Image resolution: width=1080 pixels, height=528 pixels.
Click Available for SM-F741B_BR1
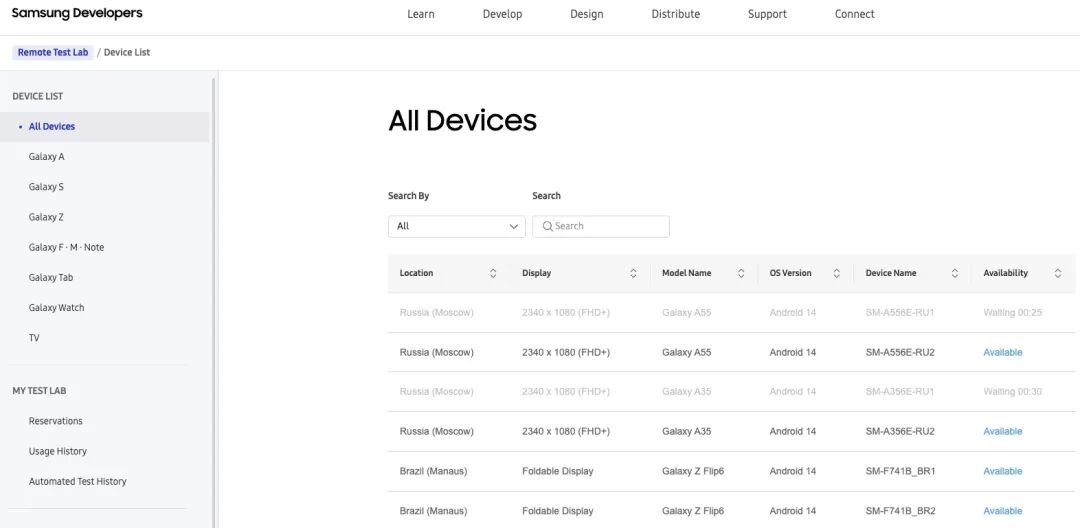pos(1003,472)
